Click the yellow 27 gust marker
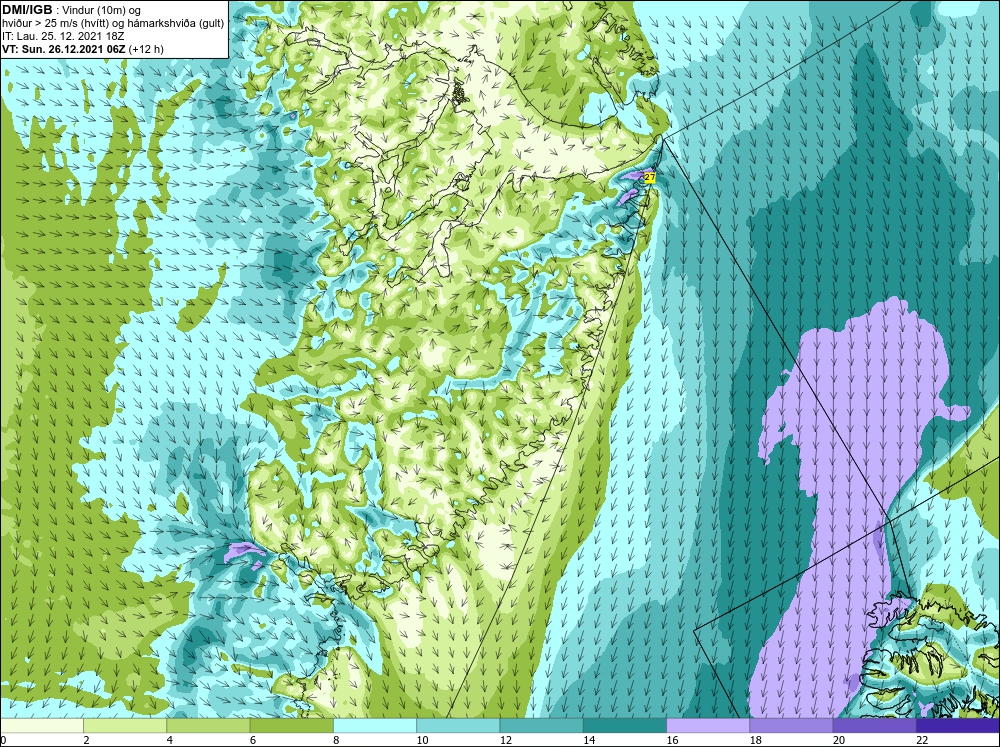This screenshot has width=1000, height=747. click(x=650, y=177)
